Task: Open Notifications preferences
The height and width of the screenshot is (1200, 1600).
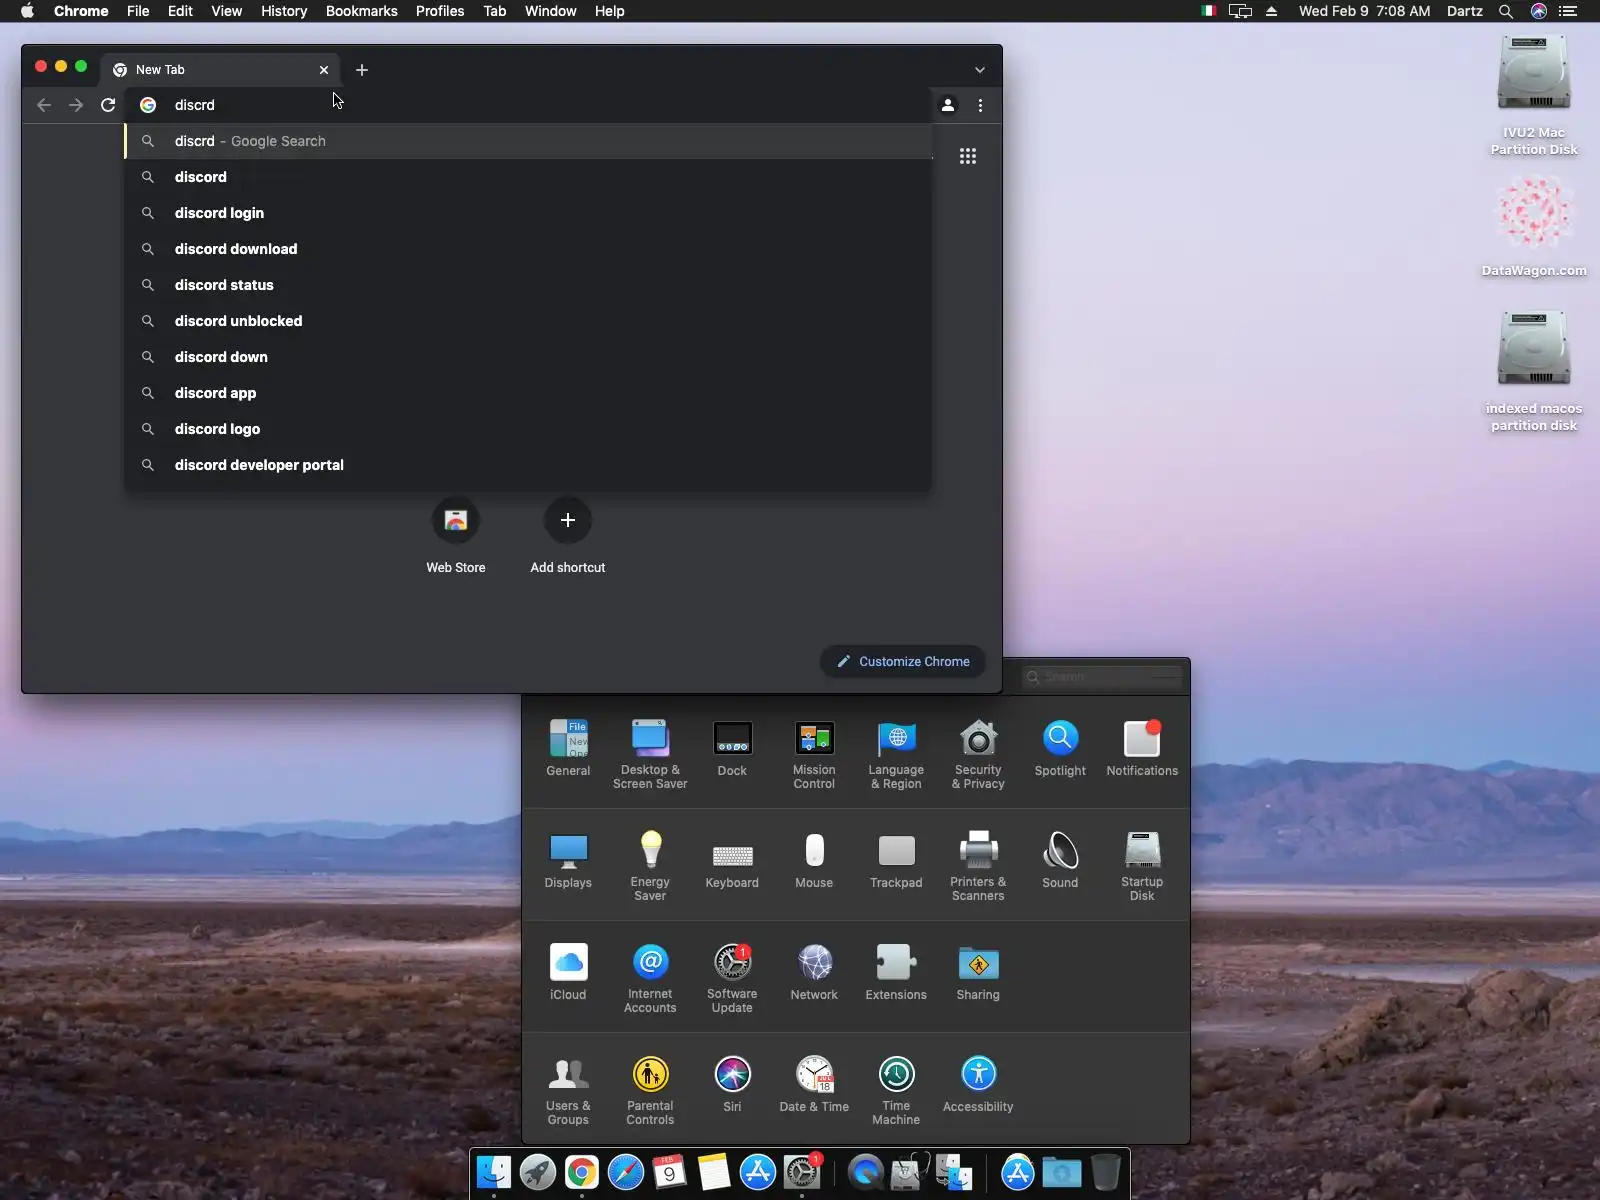Action: [1142, 747]
